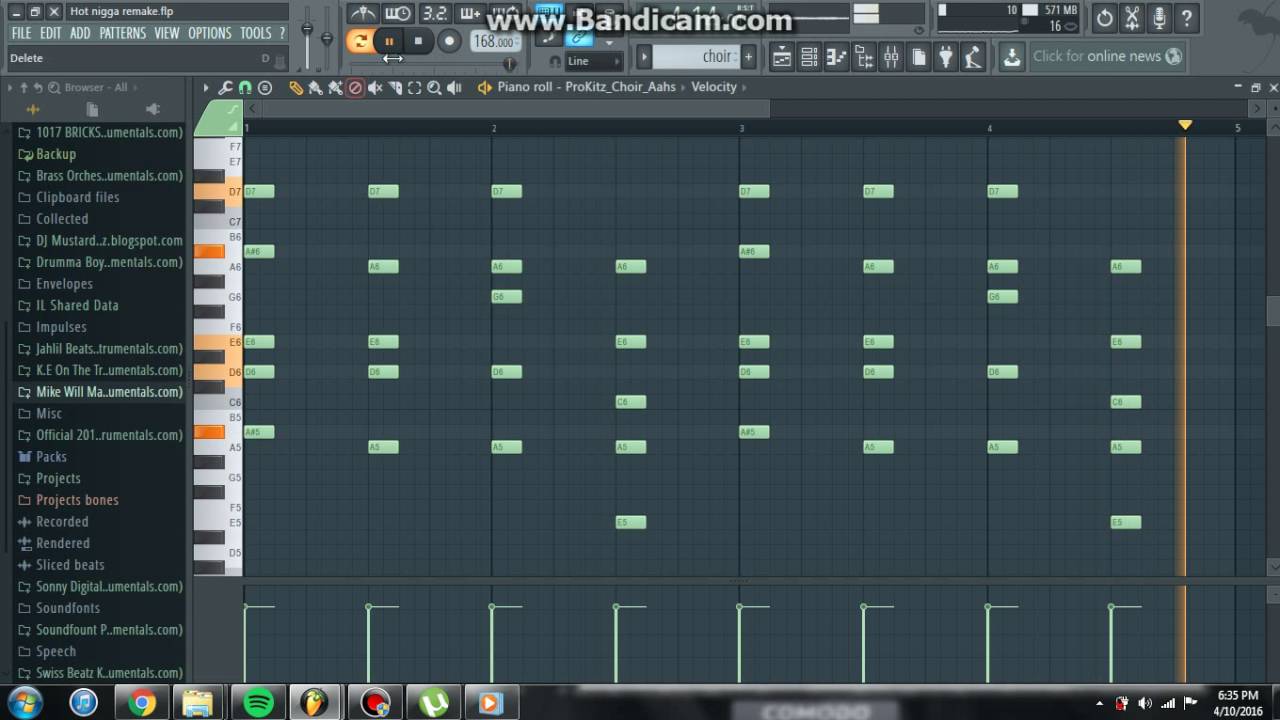
Task: Toggle the piano roll speaker icon before title
Action: point(485,88)
